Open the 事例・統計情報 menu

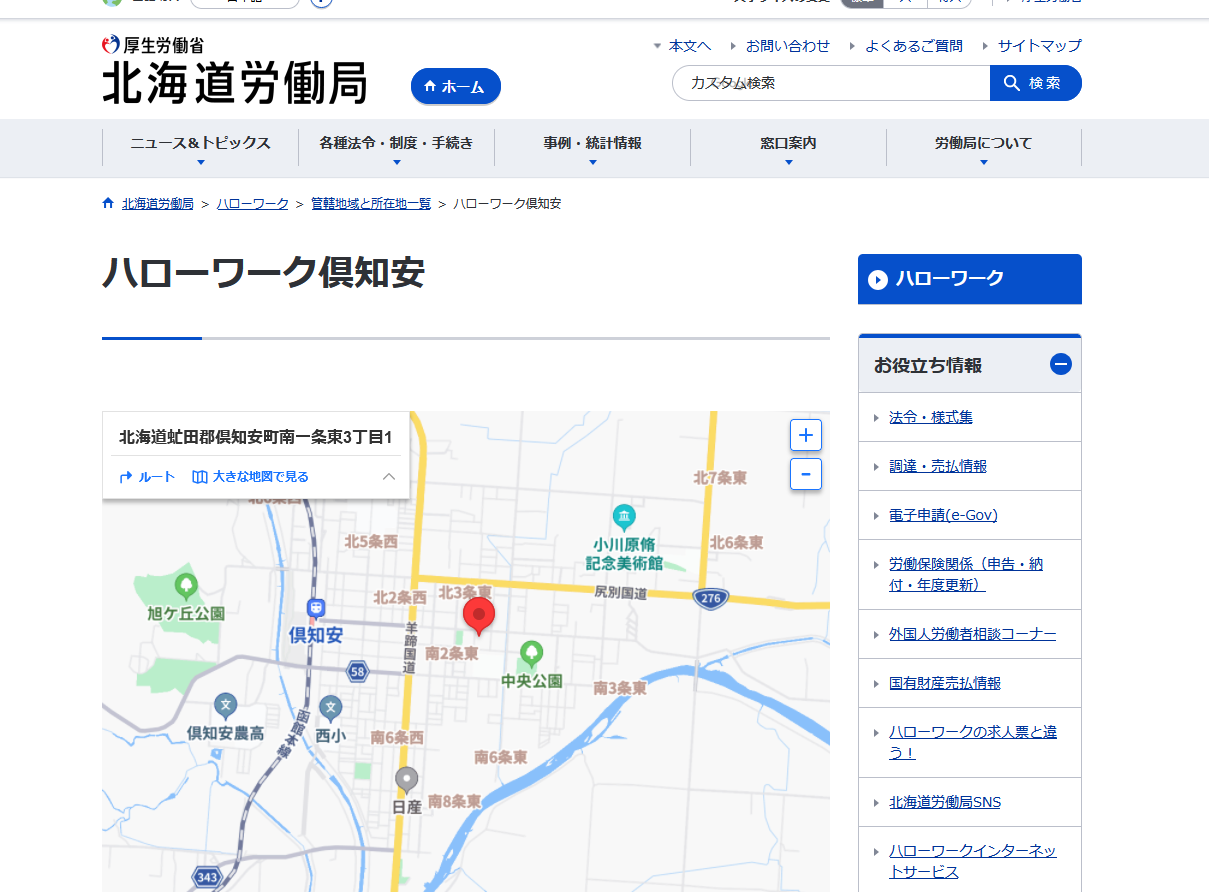(592, 148)
